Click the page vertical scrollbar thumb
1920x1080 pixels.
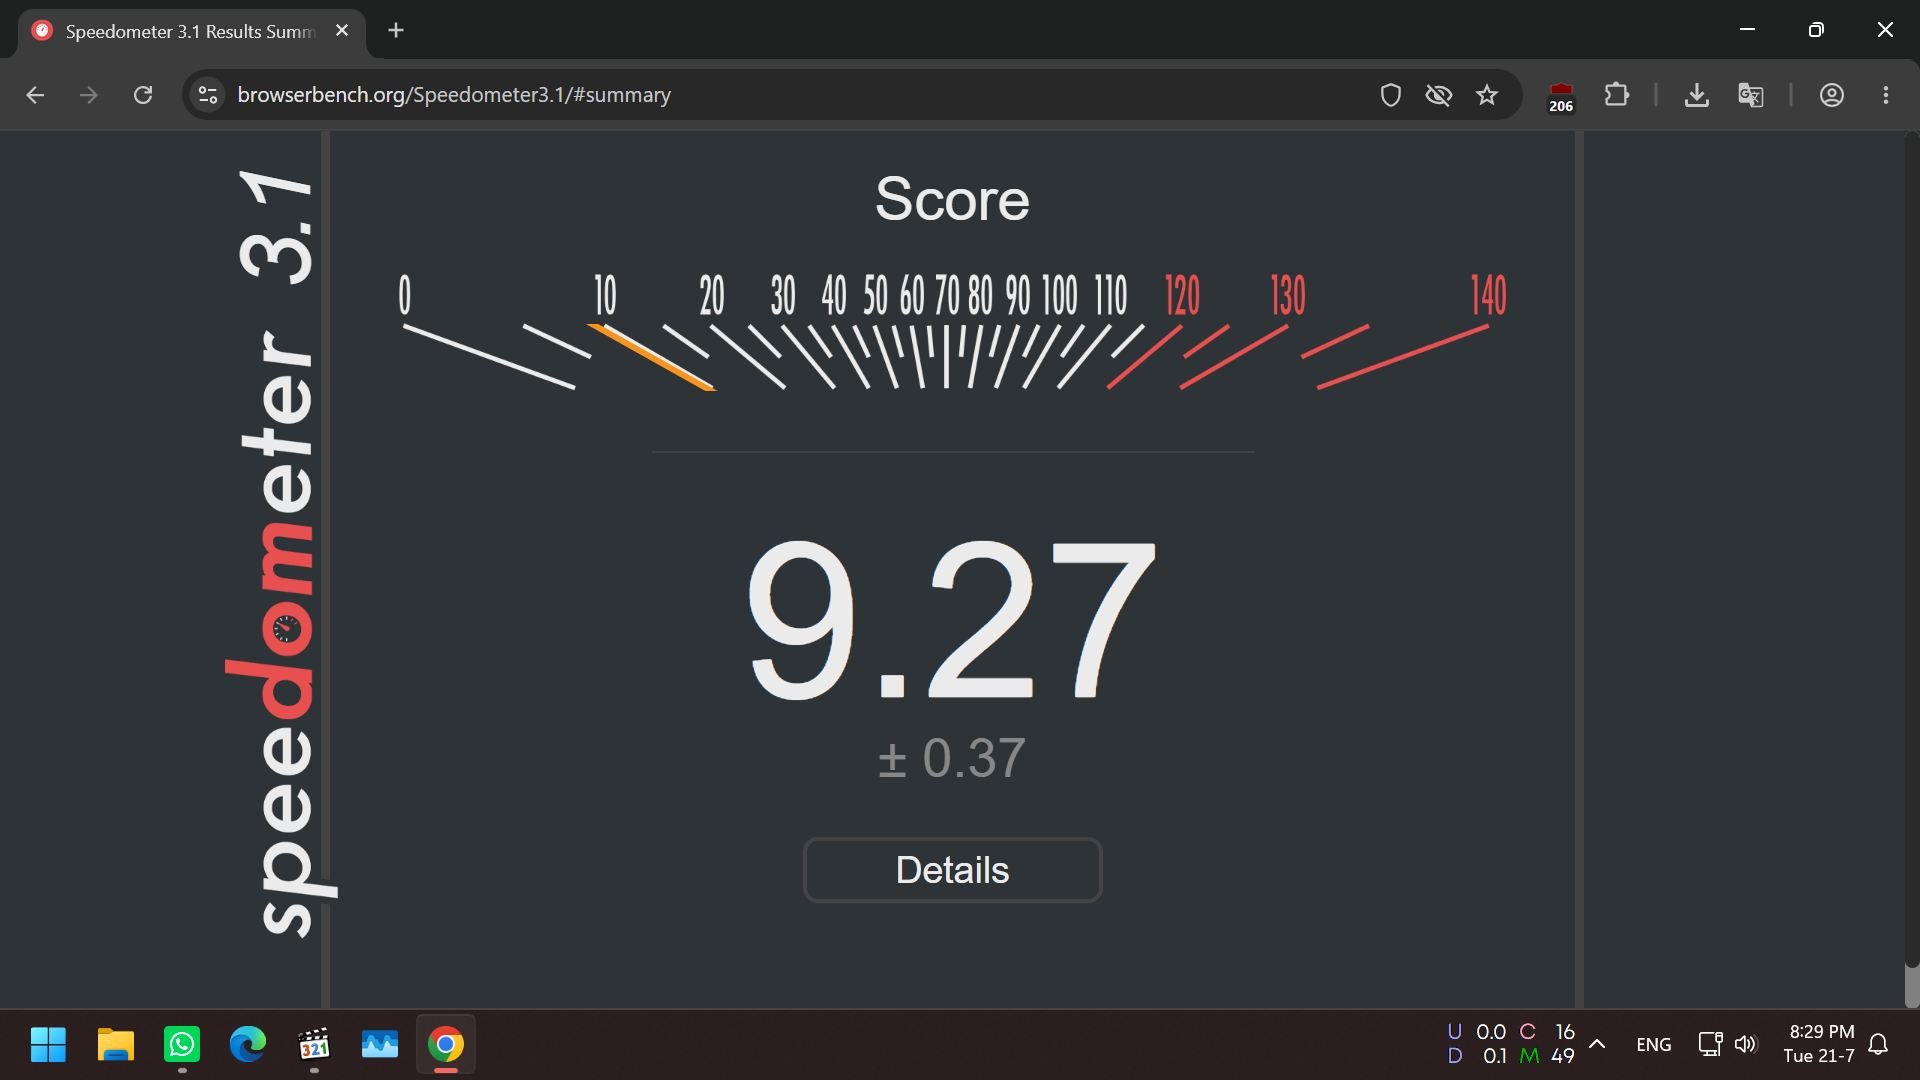pyautogui.click(x=1912, y=985)
